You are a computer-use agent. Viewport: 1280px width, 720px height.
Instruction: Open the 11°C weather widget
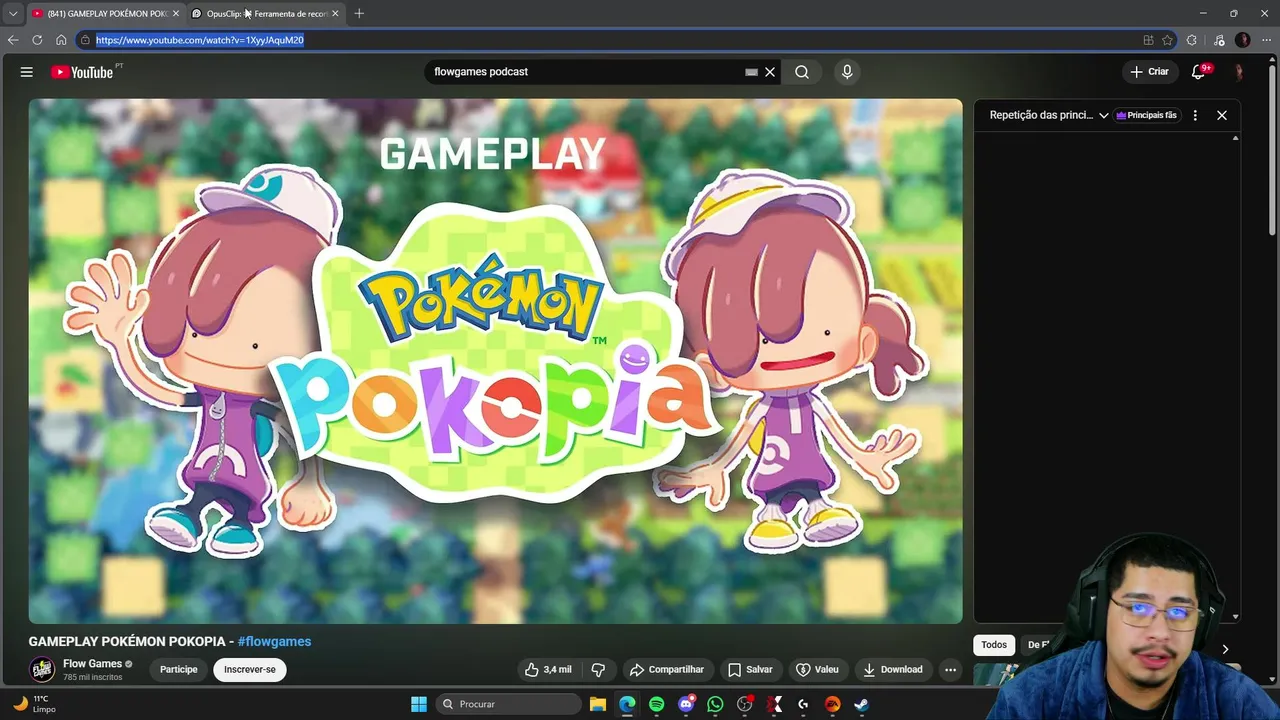(34, 704)
